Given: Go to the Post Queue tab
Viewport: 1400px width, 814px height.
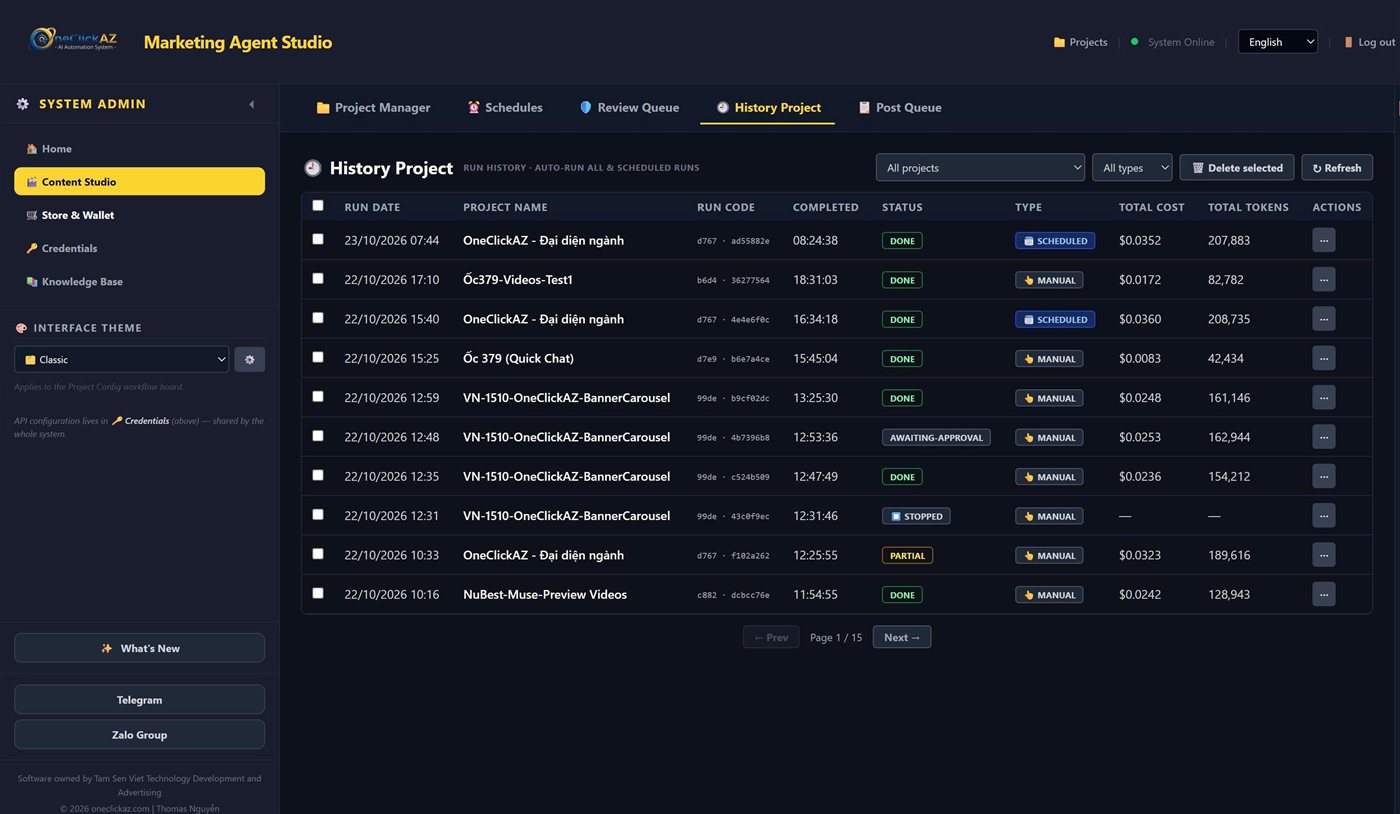Looking at the screenshot, I should [x=900, y=108].
